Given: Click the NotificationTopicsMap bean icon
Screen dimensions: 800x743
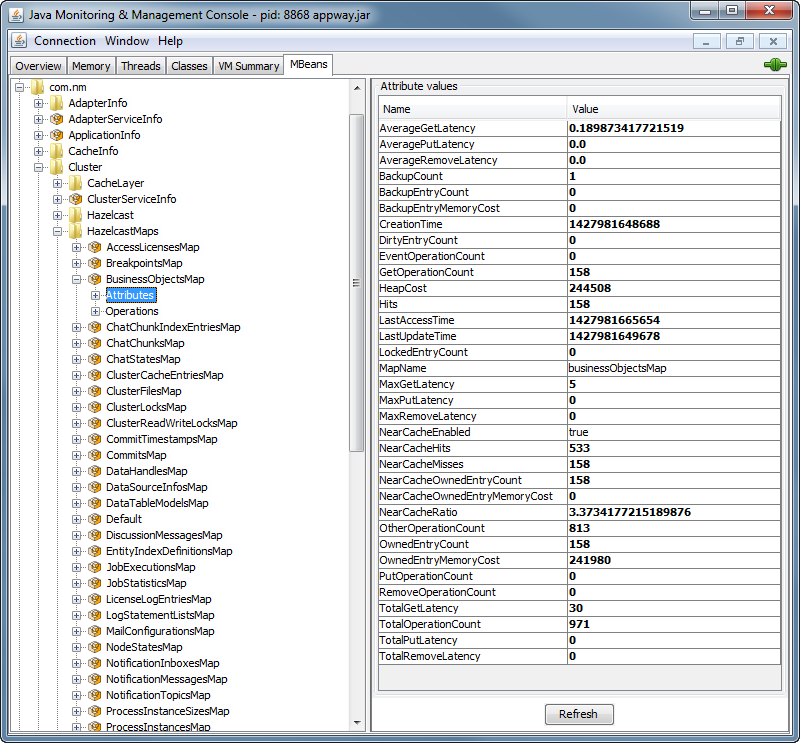Looking at the screenshot, I should pyautogui.click(x=94, y=695).
